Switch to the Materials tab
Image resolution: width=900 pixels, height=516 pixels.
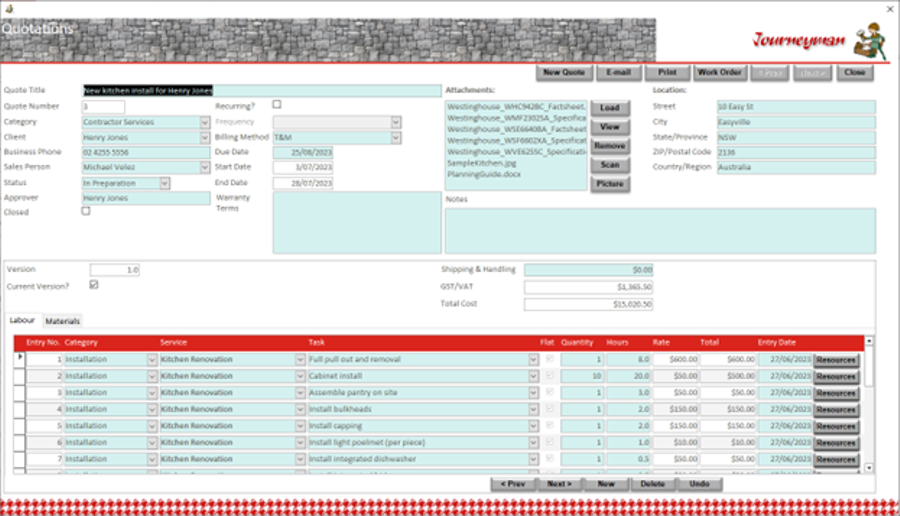63,321
